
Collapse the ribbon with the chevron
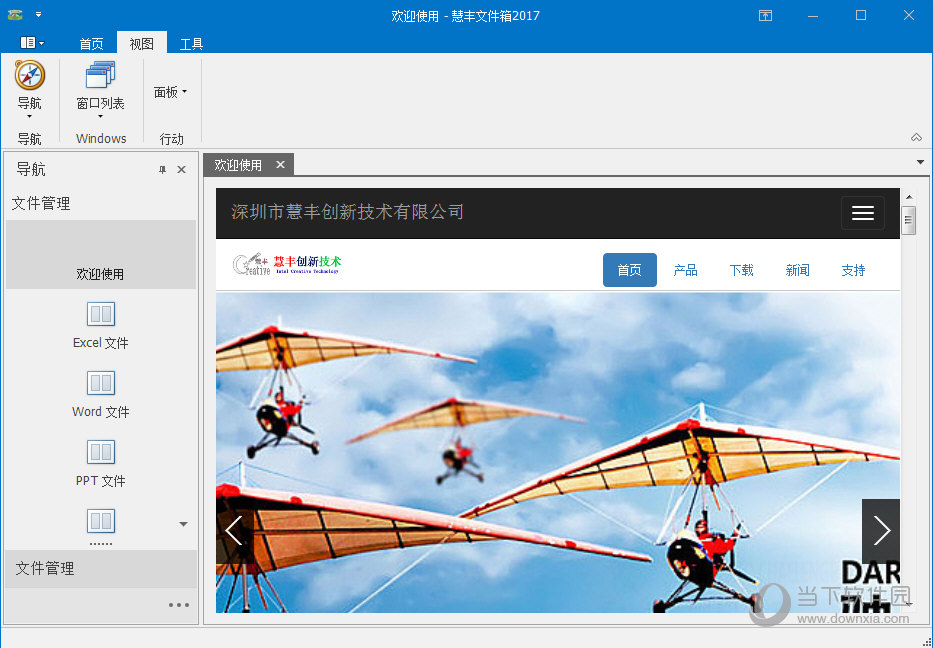pyautogui.click(x=916, y=138)
